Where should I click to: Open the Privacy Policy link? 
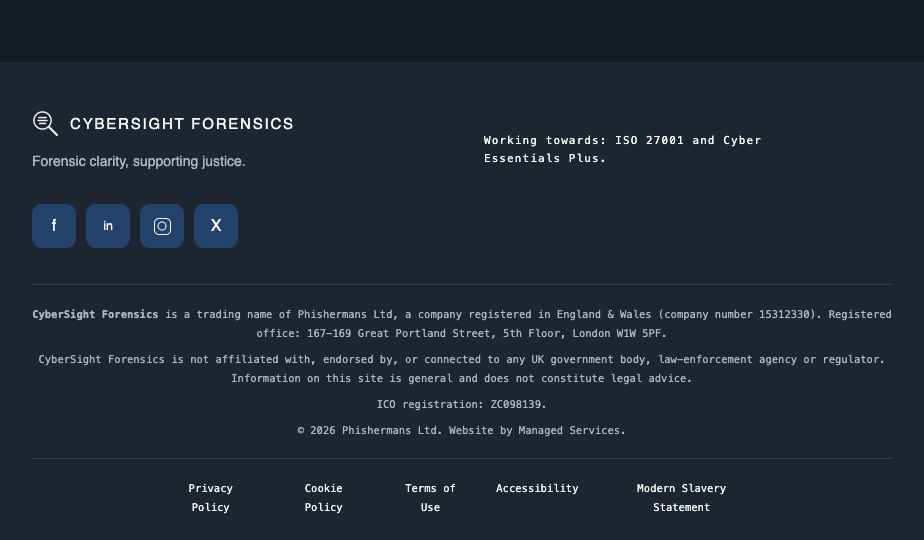tap(210, 498)
